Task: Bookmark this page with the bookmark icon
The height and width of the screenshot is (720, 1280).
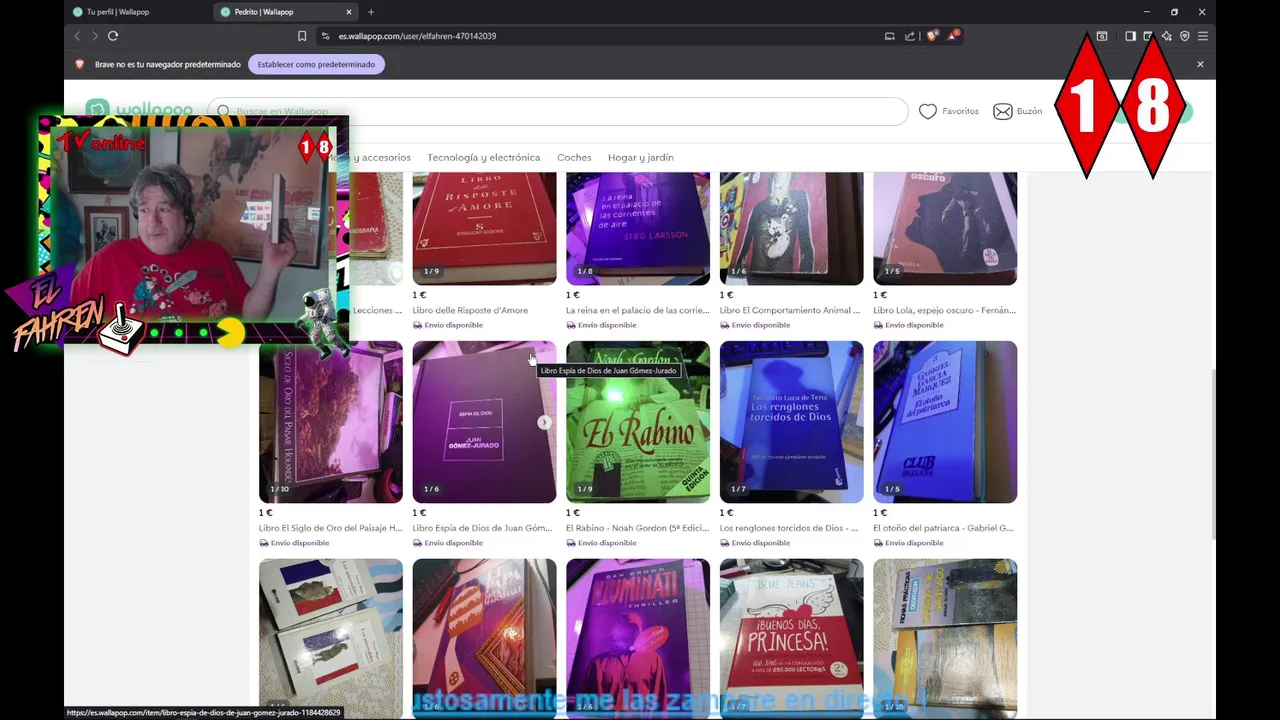Action: coord(302,36)
